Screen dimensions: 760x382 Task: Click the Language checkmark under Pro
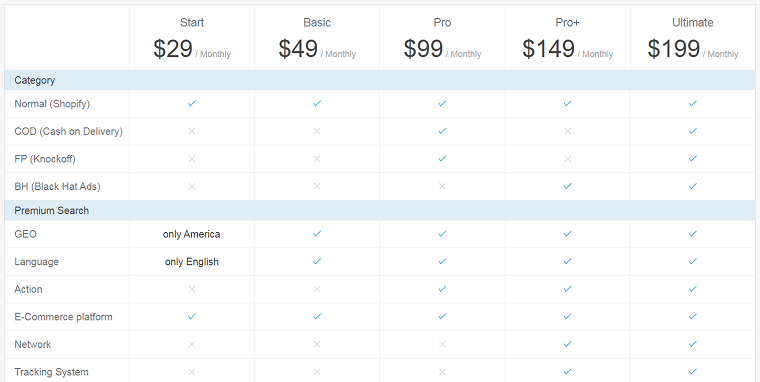pos(442,261)
